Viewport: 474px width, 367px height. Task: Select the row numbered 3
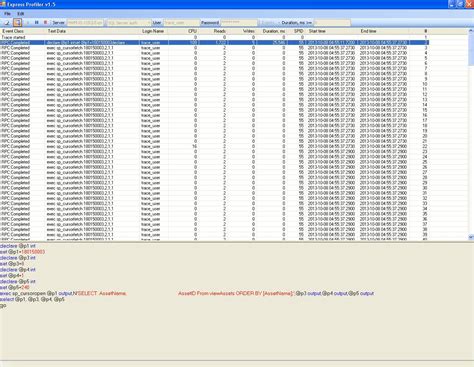click(214, 48)
